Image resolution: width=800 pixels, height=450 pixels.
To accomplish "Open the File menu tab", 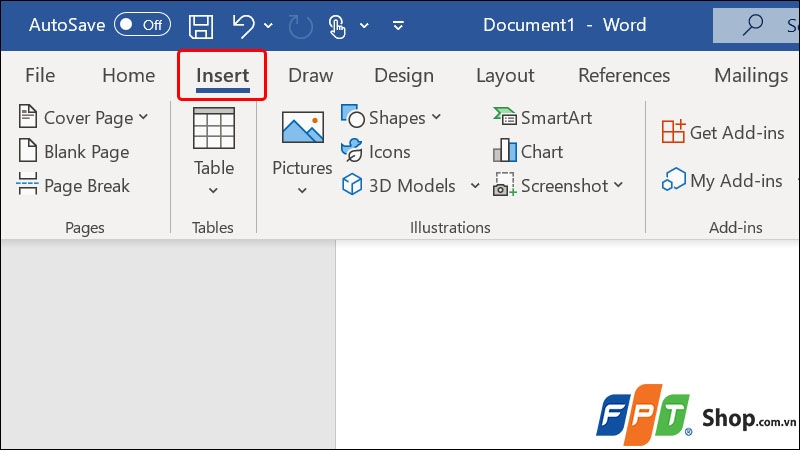I will click(x=40, y=76).
